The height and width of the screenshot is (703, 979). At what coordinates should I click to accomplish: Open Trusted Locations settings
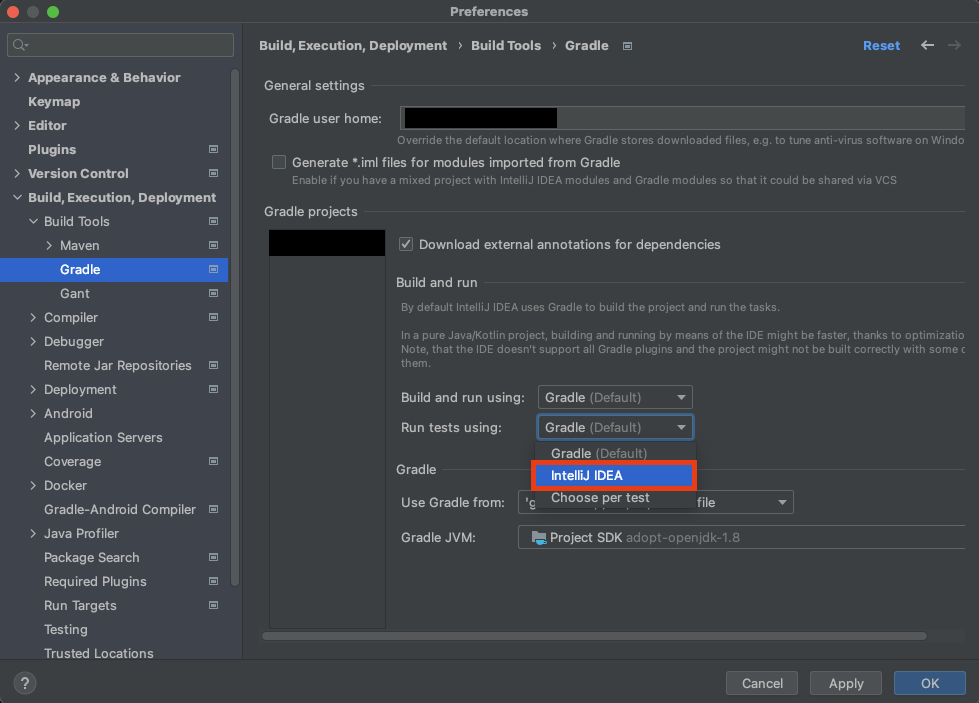99,653
